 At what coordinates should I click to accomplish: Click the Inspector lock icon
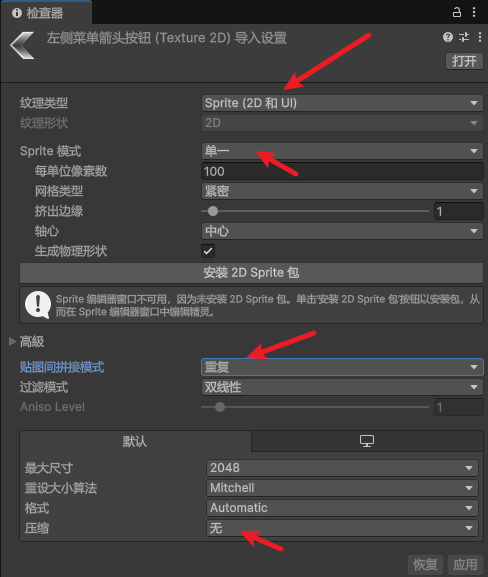[x=456, y=12]
